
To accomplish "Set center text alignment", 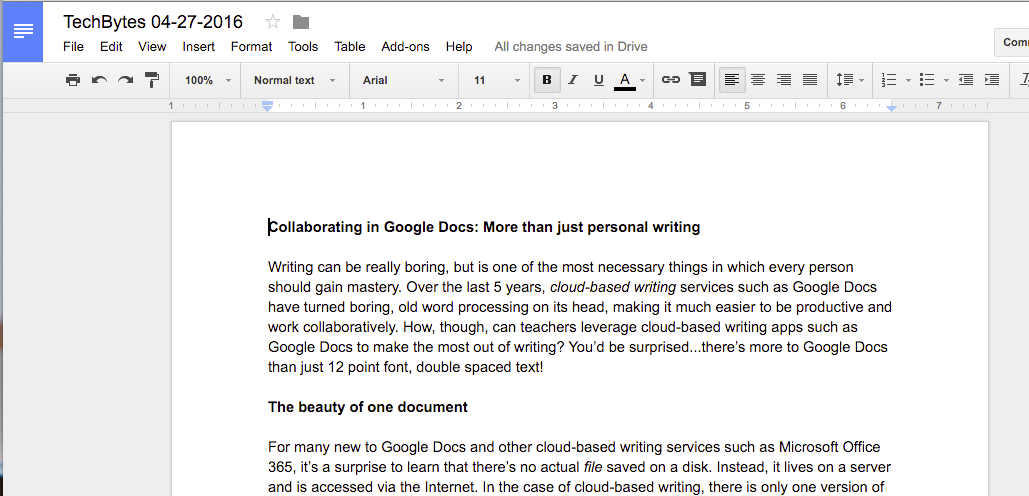I will coord(758,80).
